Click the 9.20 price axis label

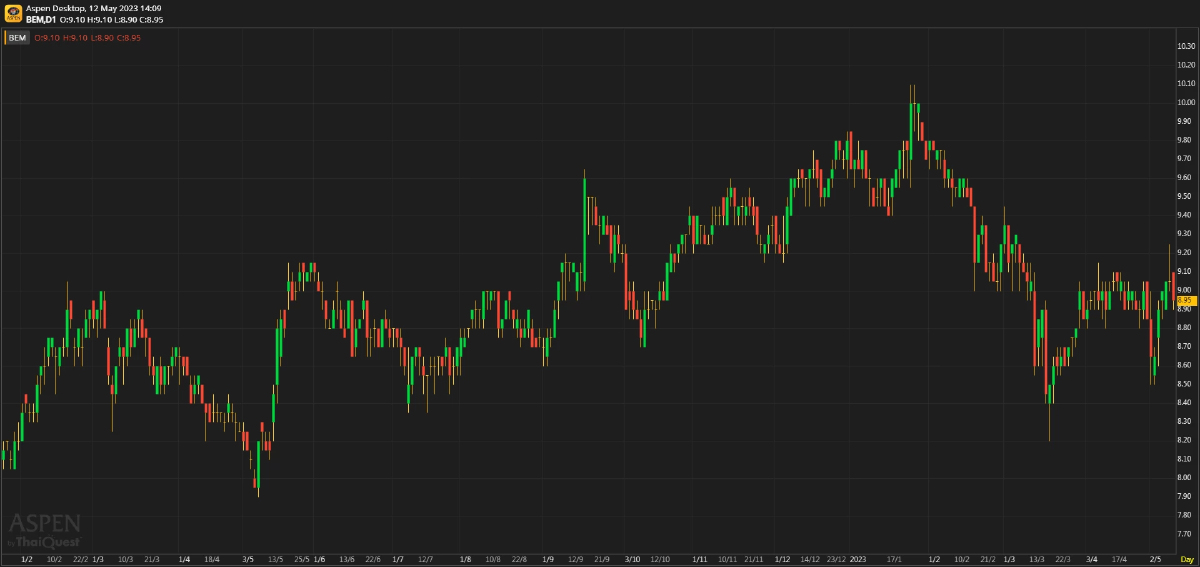point(1185,252)
